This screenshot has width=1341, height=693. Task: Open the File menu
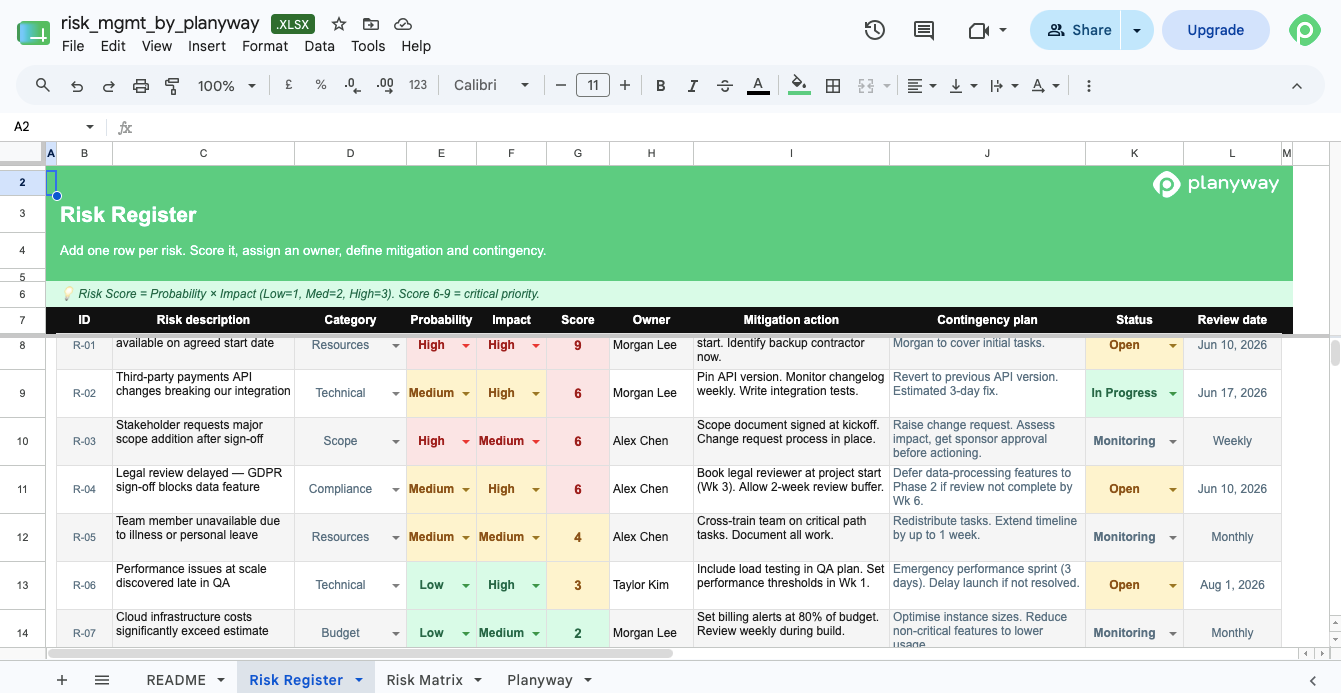click(x=73, y=46)
